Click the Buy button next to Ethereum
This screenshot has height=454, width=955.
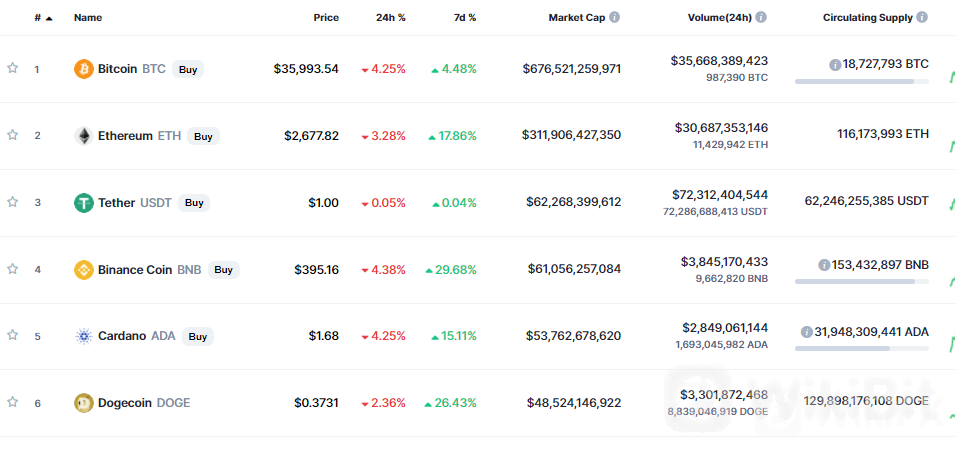pyautogui.click(x=203, y=137)
